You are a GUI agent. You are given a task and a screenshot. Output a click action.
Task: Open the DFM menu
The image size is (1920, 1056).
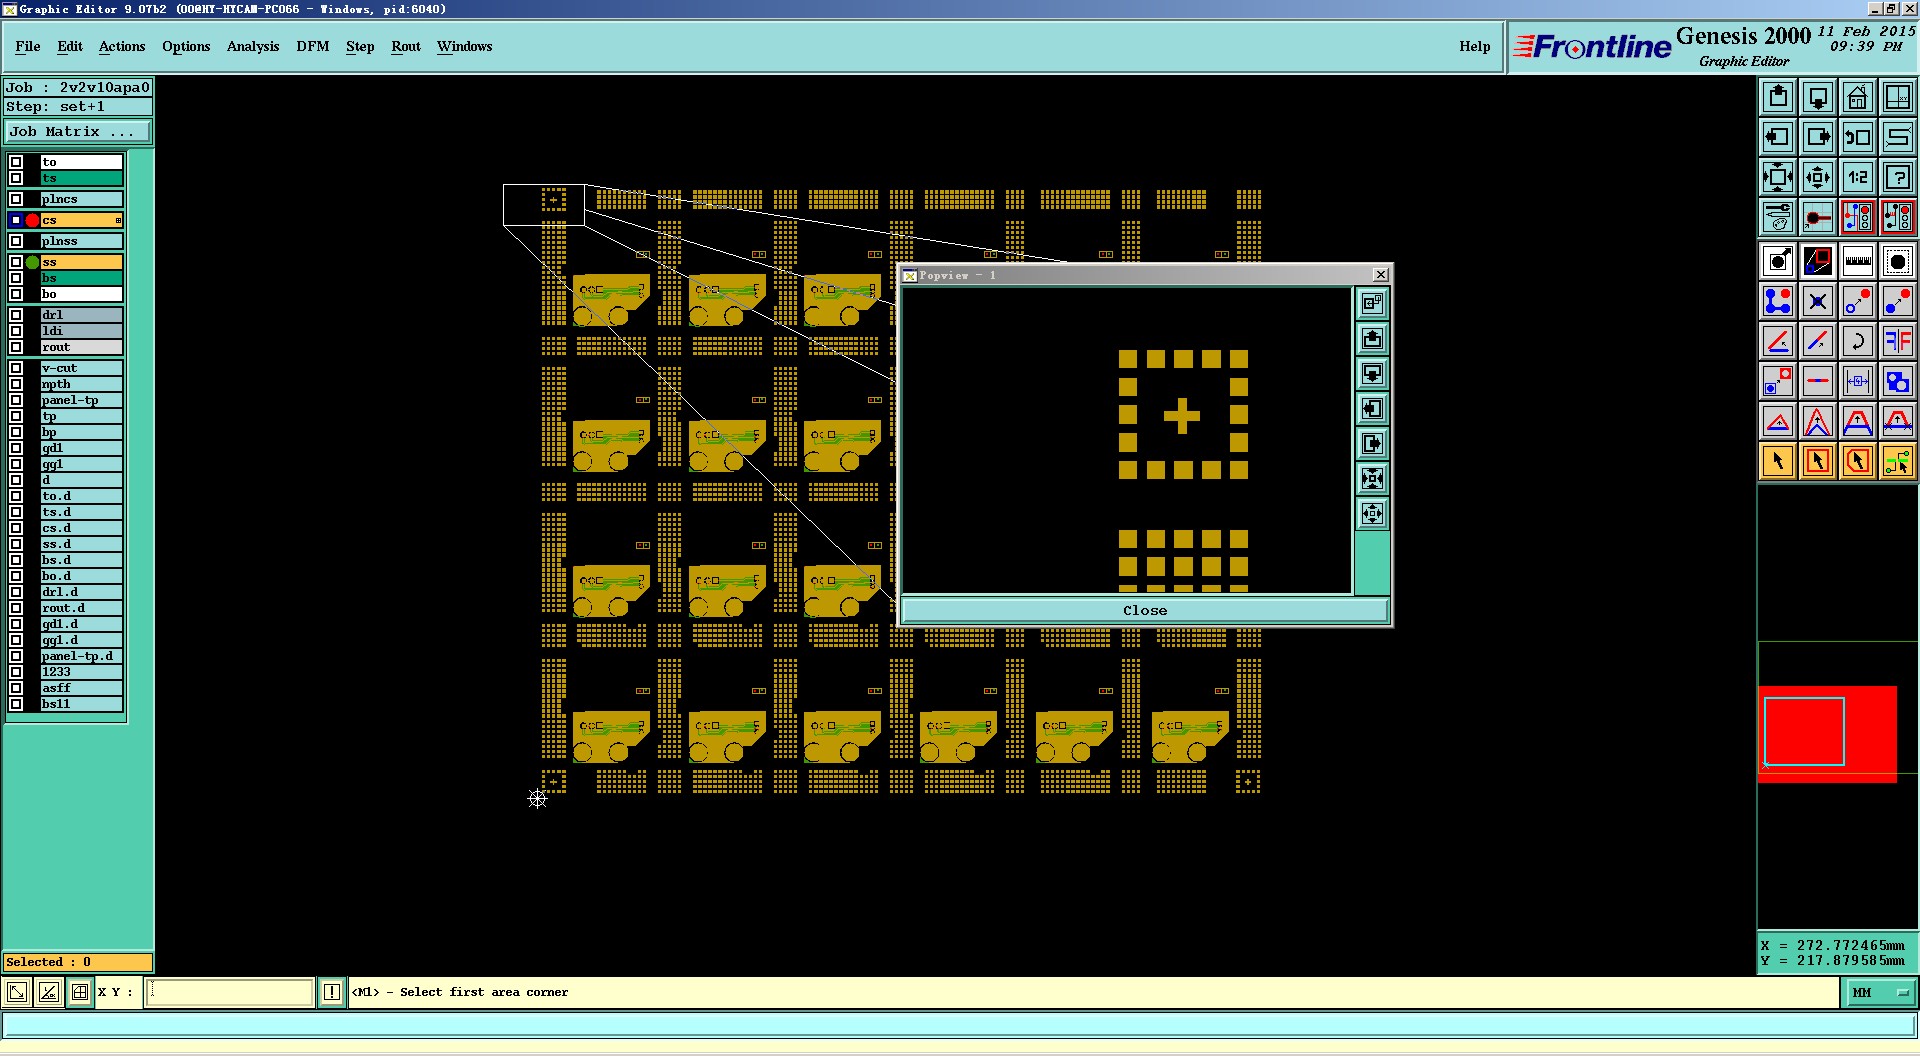pyautogui.click(x=313, y=46)
